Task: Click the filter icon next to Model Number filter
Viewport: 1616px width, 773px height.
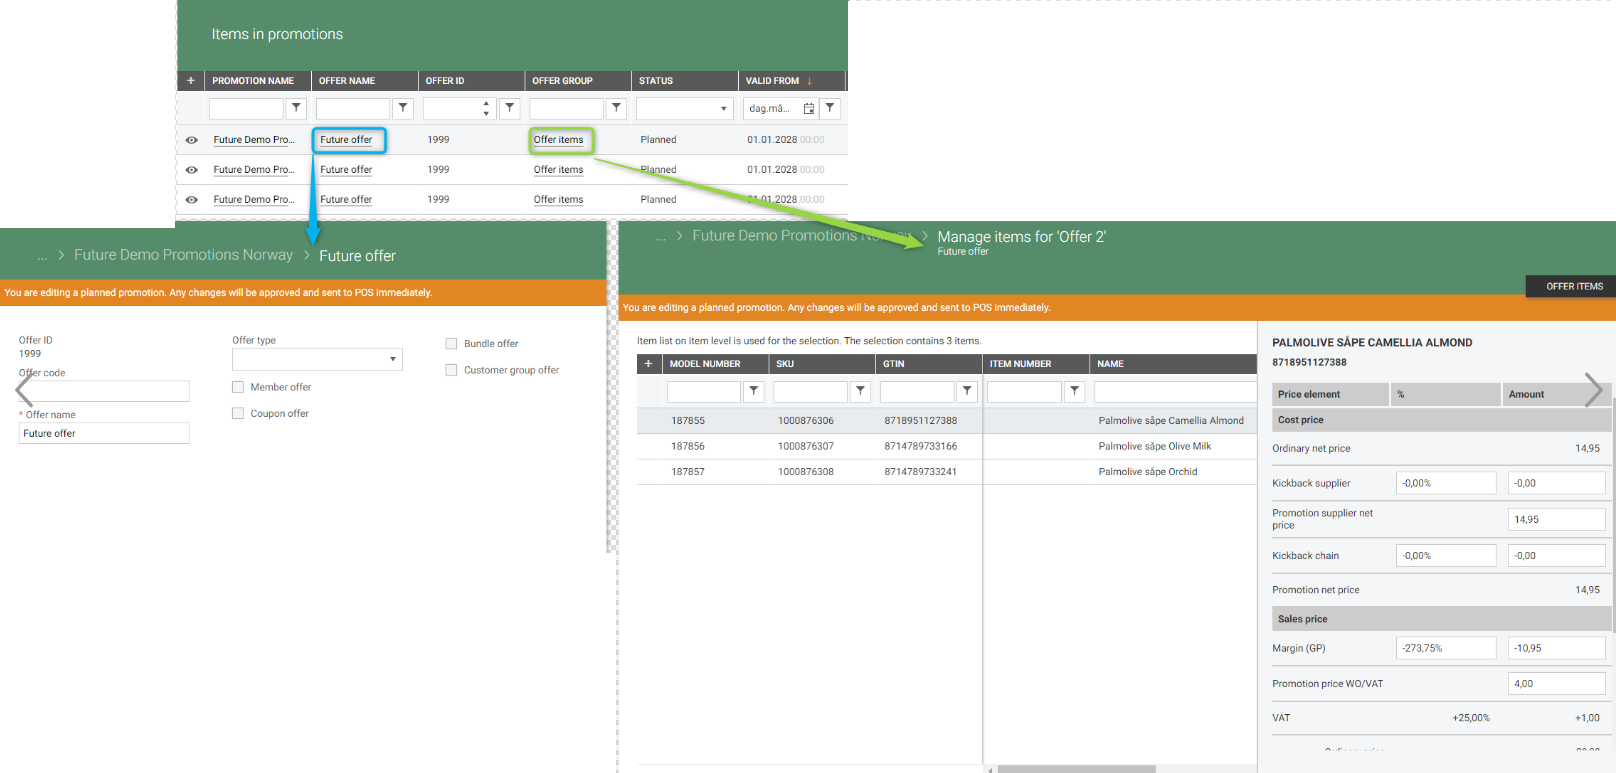Action: [754, 391]
